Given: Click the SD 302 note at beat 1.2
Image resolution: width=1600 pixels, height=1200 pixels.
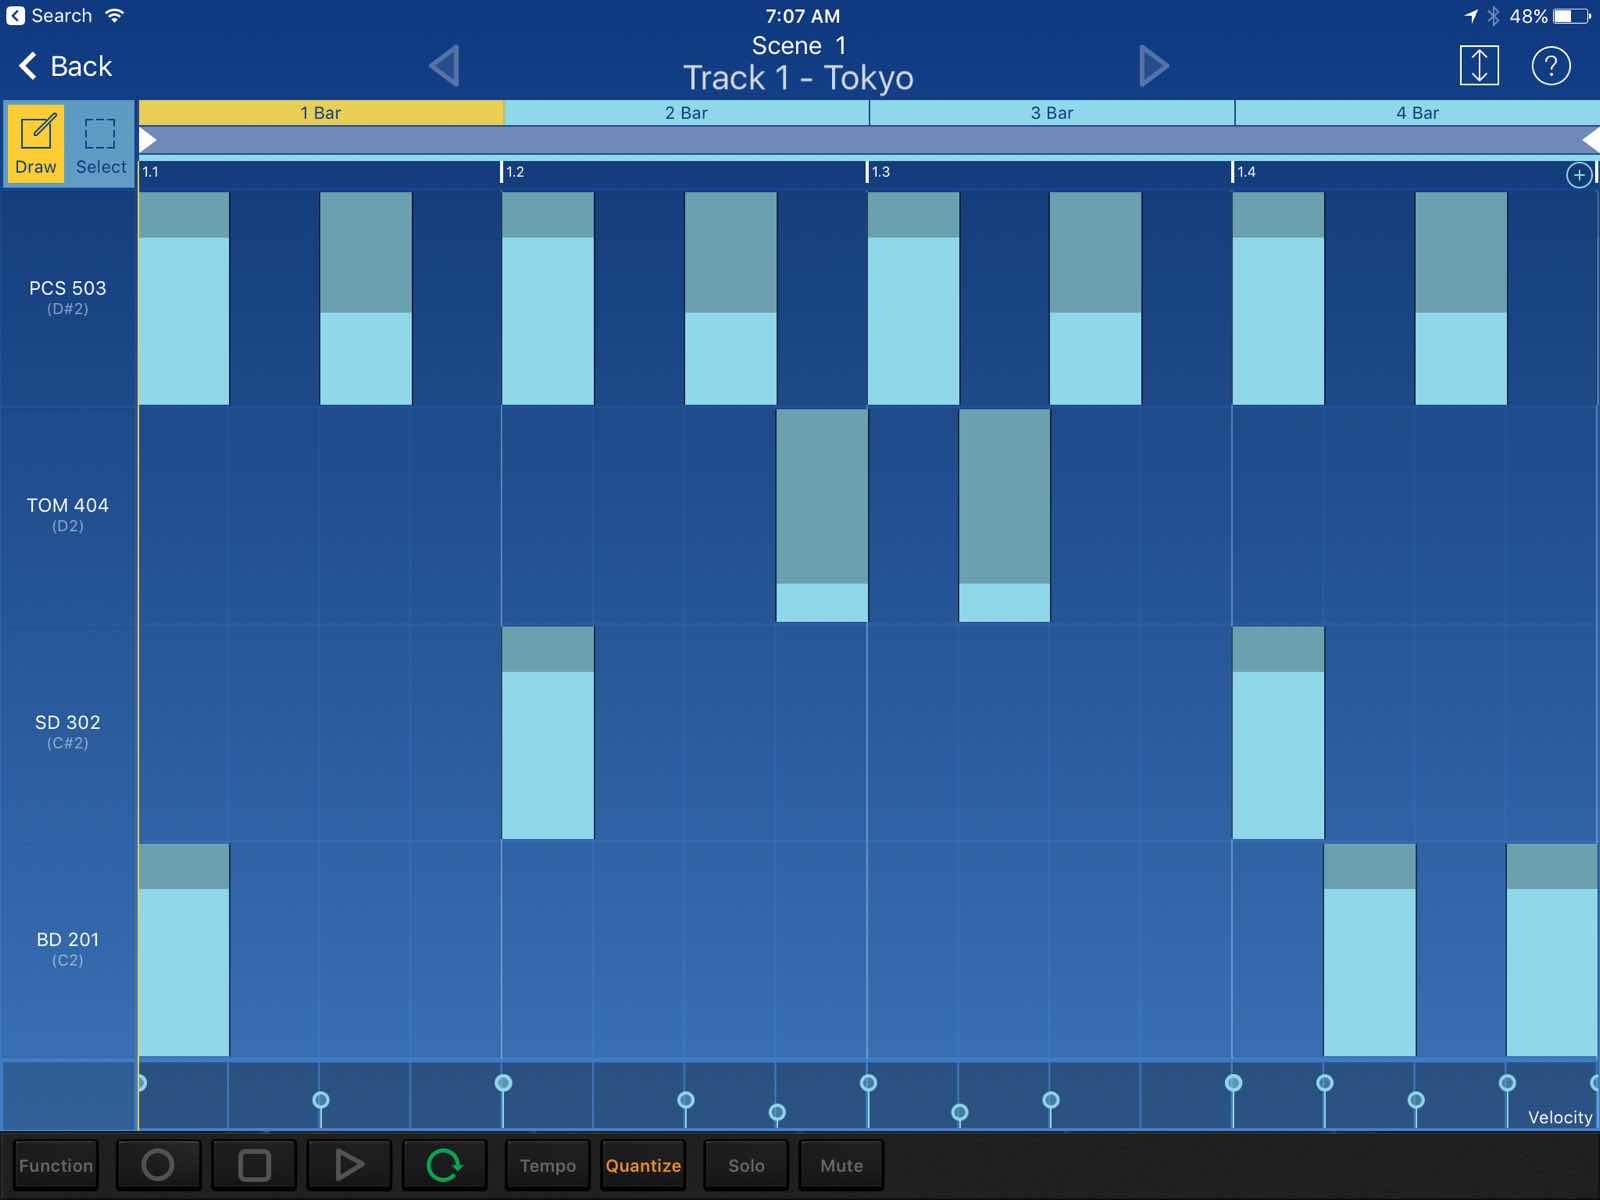Looking at the screenshot, I should coord(548,732).
